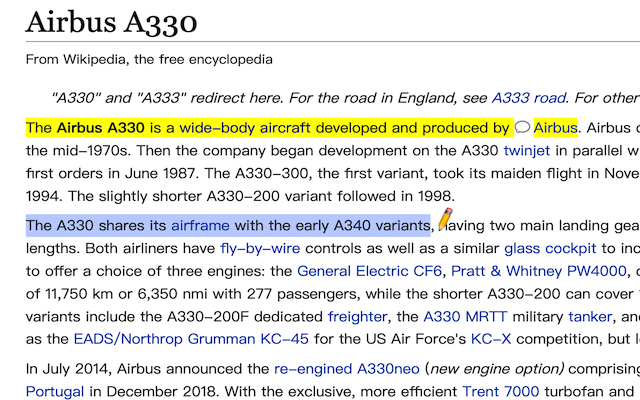The image size is (640, 400).
Task: Open the re-engined A330neo link
Action: point(347,369)
